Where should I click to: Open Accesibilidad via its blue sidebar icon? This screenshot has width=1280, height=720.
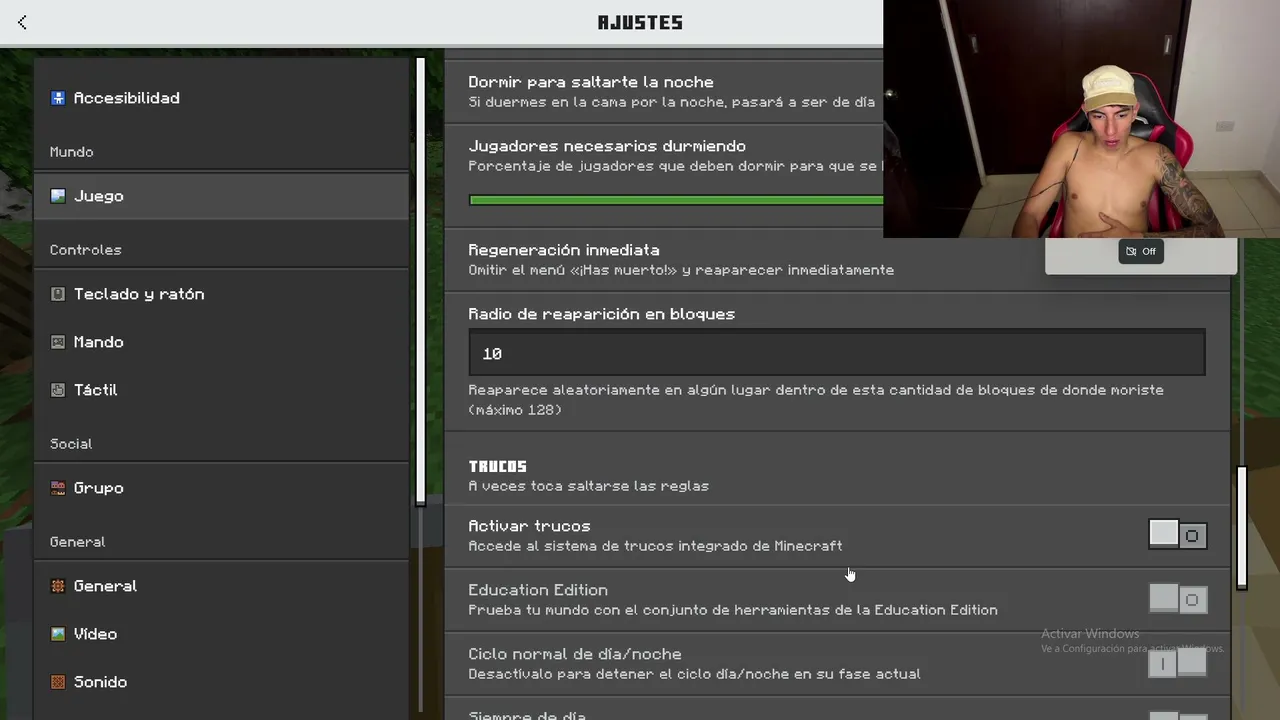(58, 98)
